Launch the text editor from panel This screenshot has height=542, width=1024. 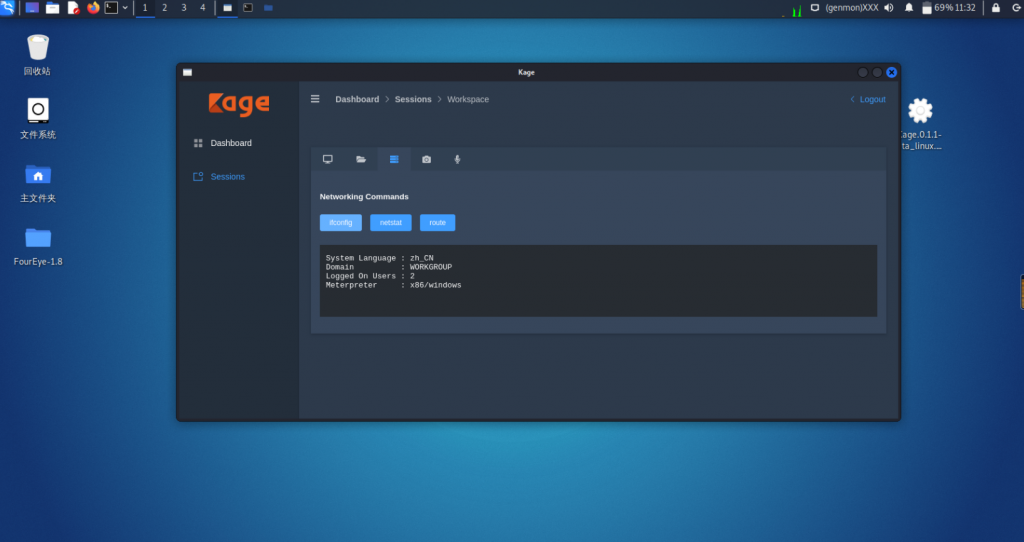[x=73, y=8]
